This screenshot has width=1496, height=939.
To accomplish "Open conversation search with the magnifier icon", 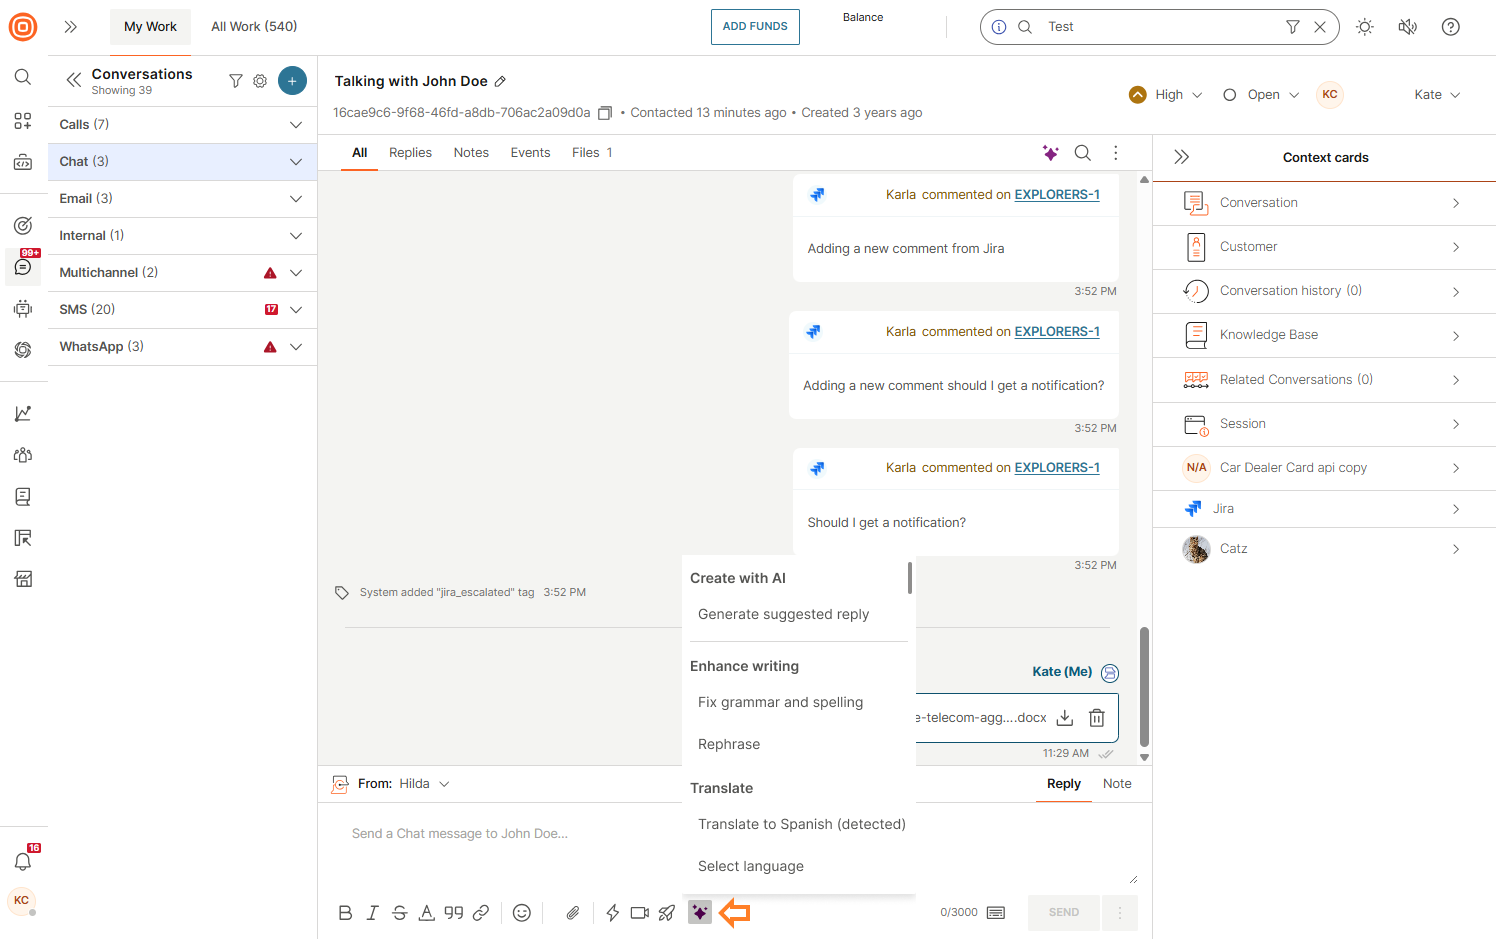I will [1082, 153].
